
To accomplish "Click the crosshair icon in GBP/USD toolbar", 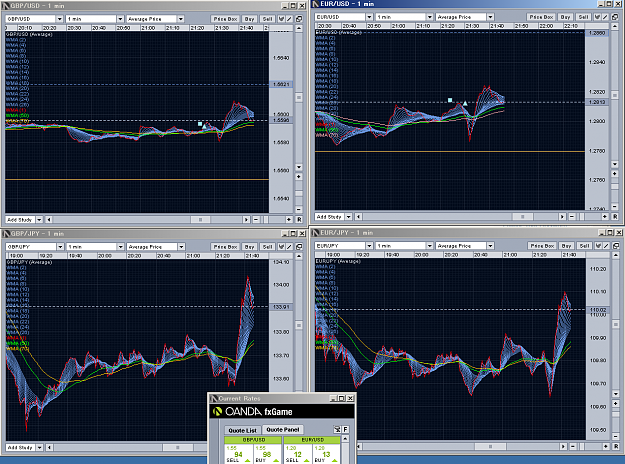I will click(x=281, y=19).
